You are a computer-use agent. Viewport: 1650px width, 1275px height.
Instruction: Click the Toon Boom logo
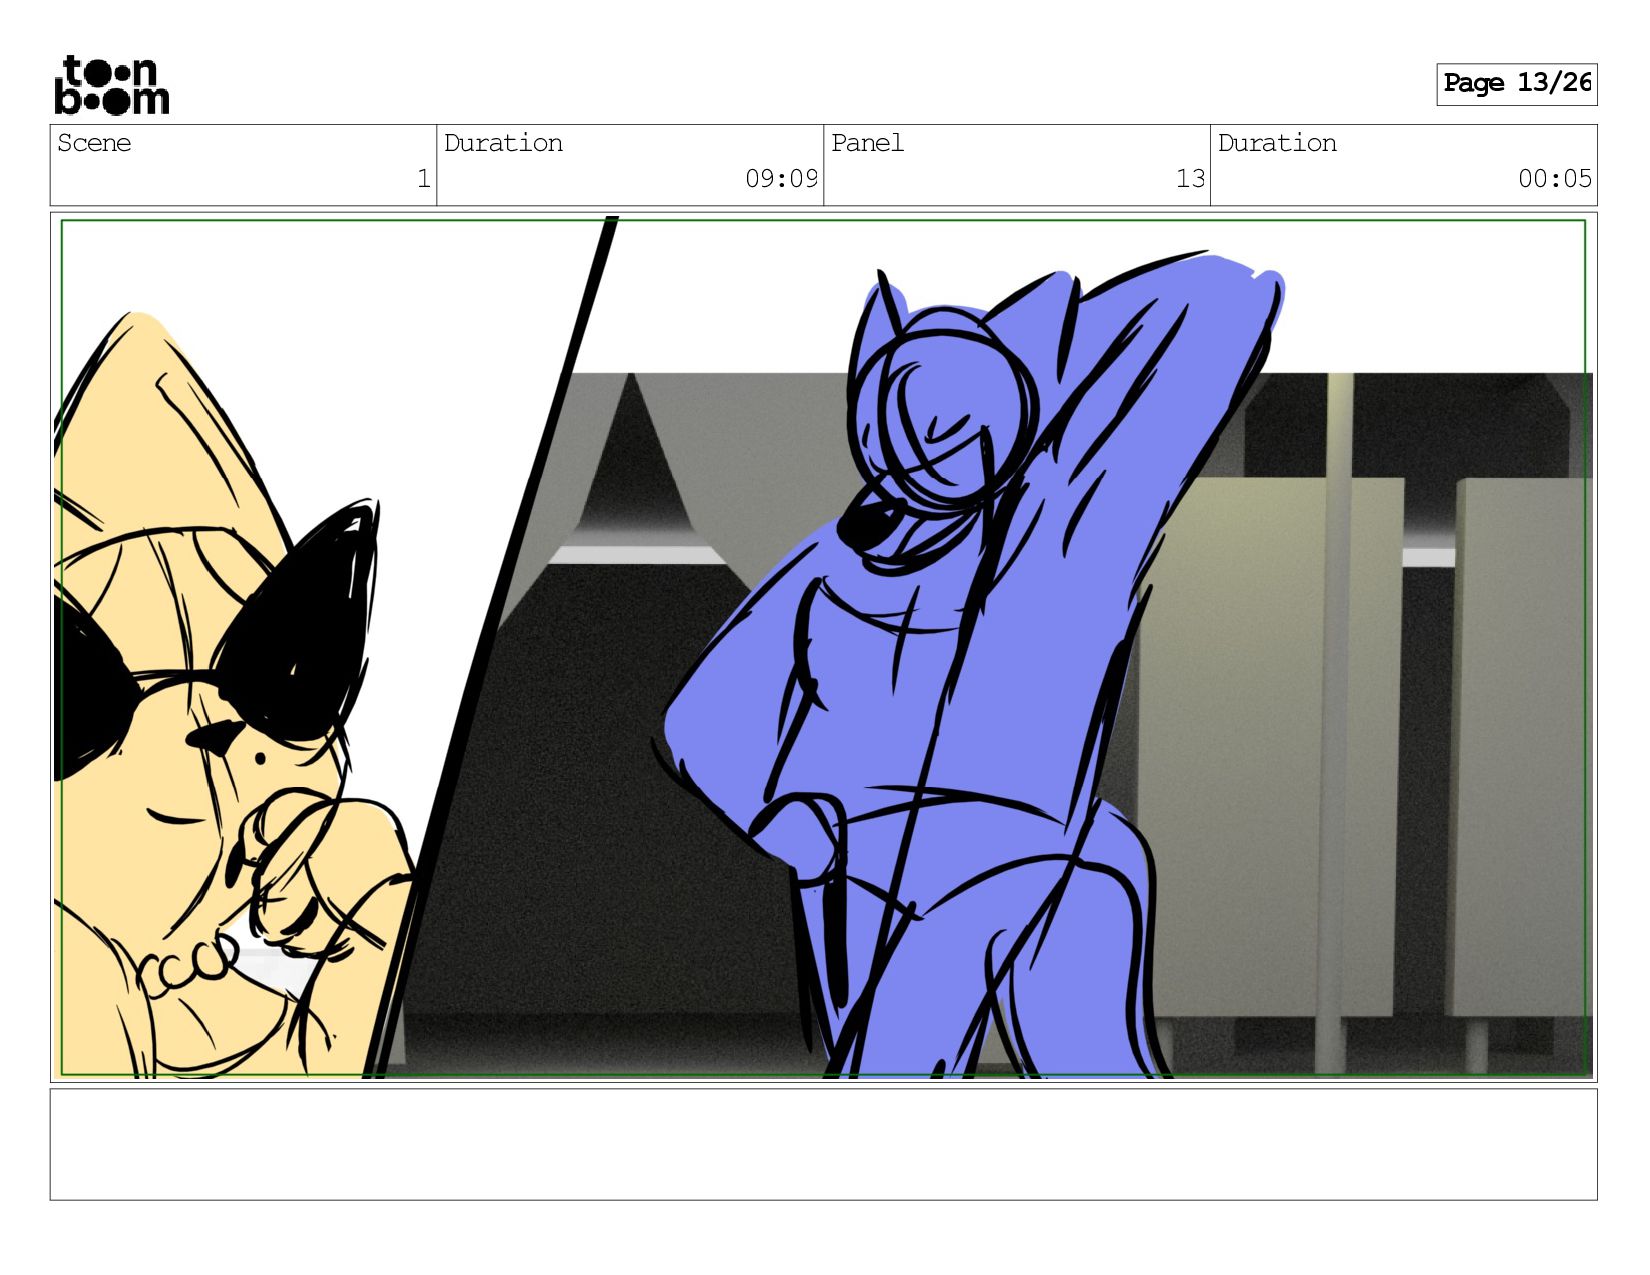[111, 85]
